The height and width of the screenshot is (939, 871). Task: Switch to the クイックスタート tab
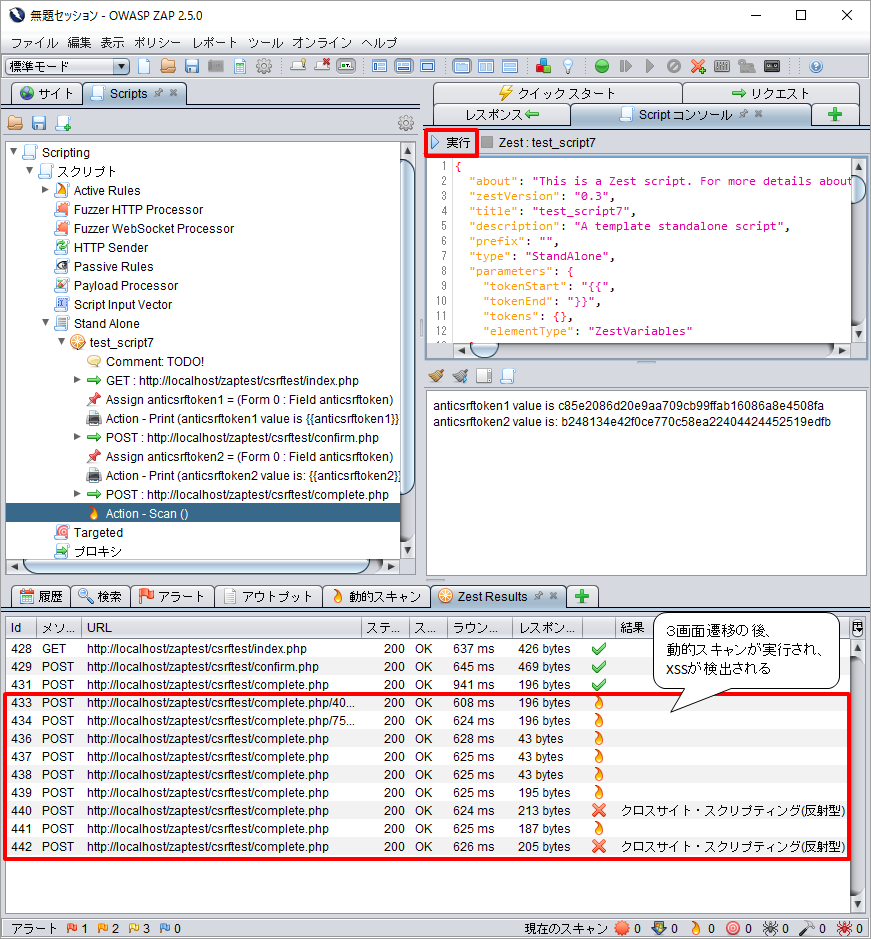(x=557, y=93)
